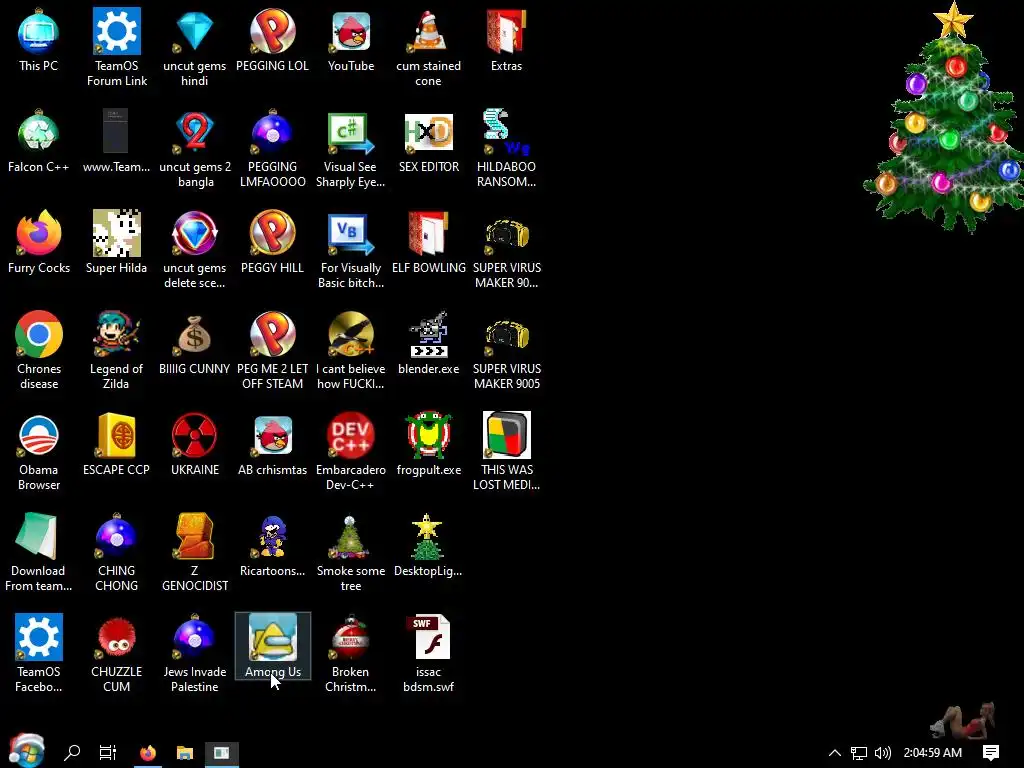Screen dimensions: 1024x768
Task: Open Task View from the taskbar
Action: click(108, 753)
